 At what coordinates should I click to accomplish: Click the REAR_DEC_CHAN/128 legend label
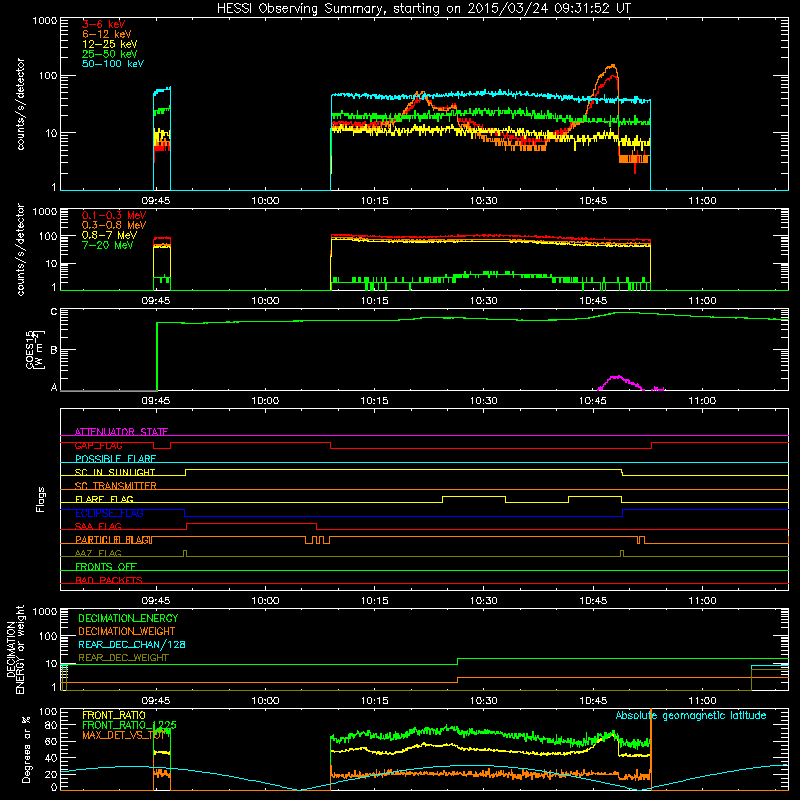[x=132, y=644]
